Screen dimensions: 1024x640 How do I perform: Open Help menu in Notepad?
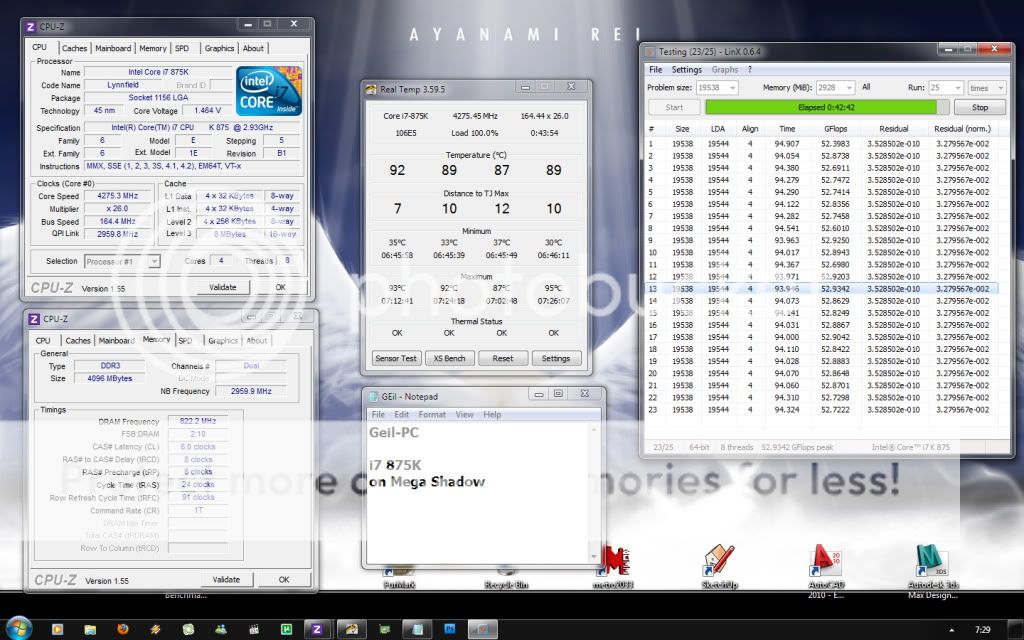point(492,415)
